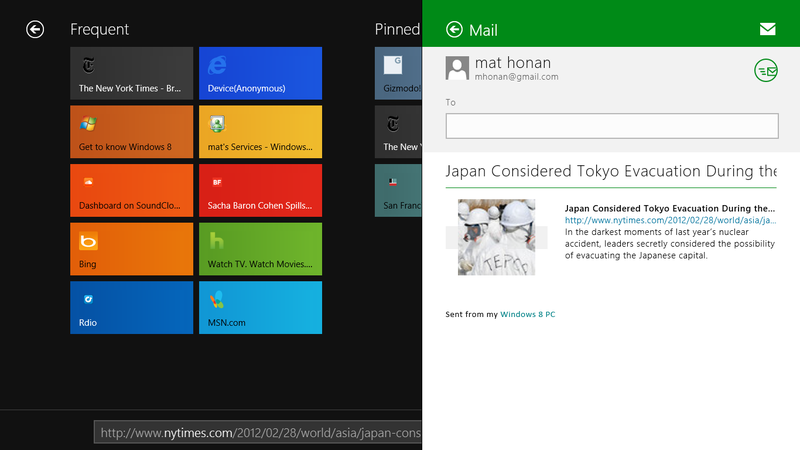This screenshot has height=450, width=800.
Task: Open the pinned San Francisco tile
Action: point(398,190)
